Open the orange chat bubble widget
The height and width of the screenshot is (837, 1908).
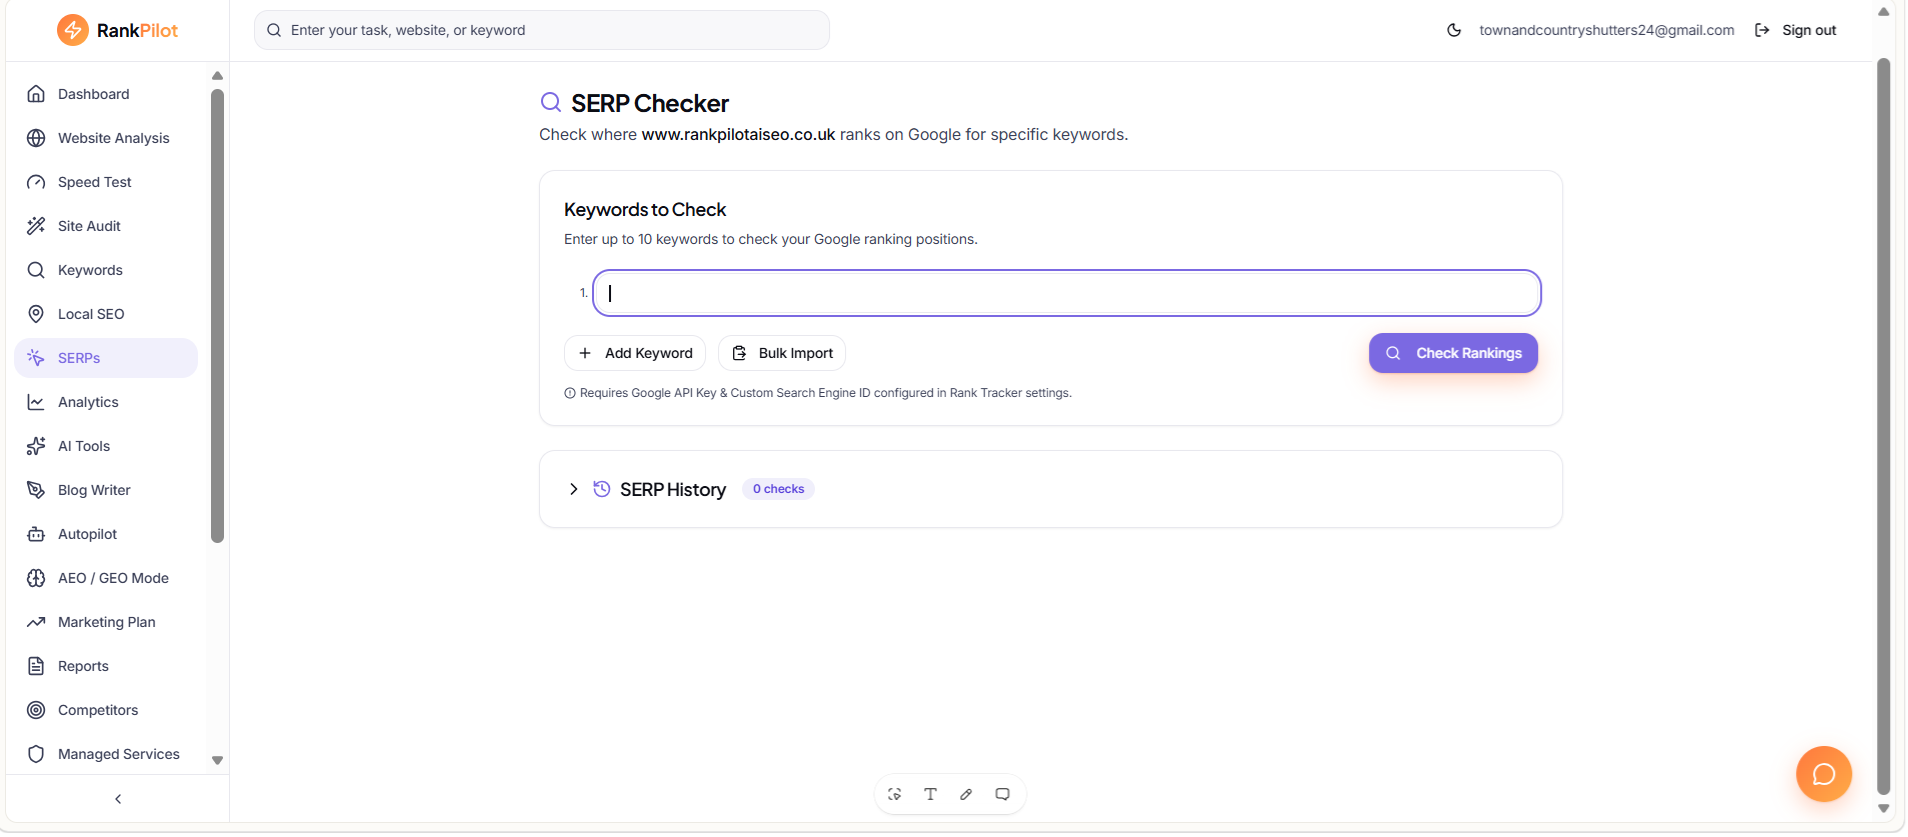point(1824,774)
